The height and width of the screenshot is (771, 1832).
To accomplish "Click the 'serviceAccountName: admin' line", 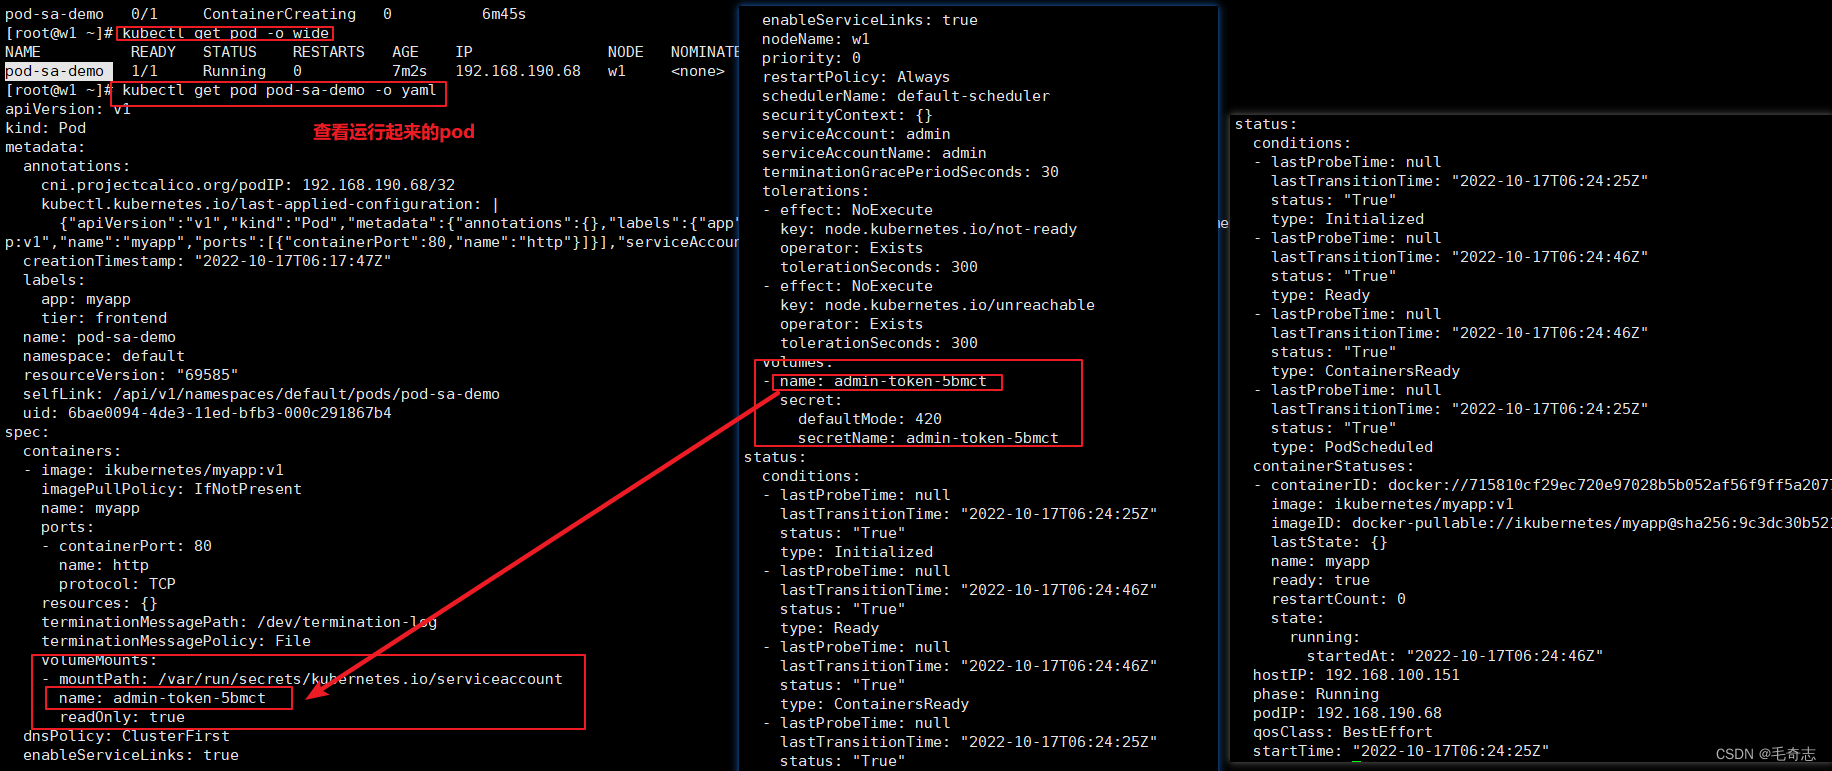I will coord(874,153).
